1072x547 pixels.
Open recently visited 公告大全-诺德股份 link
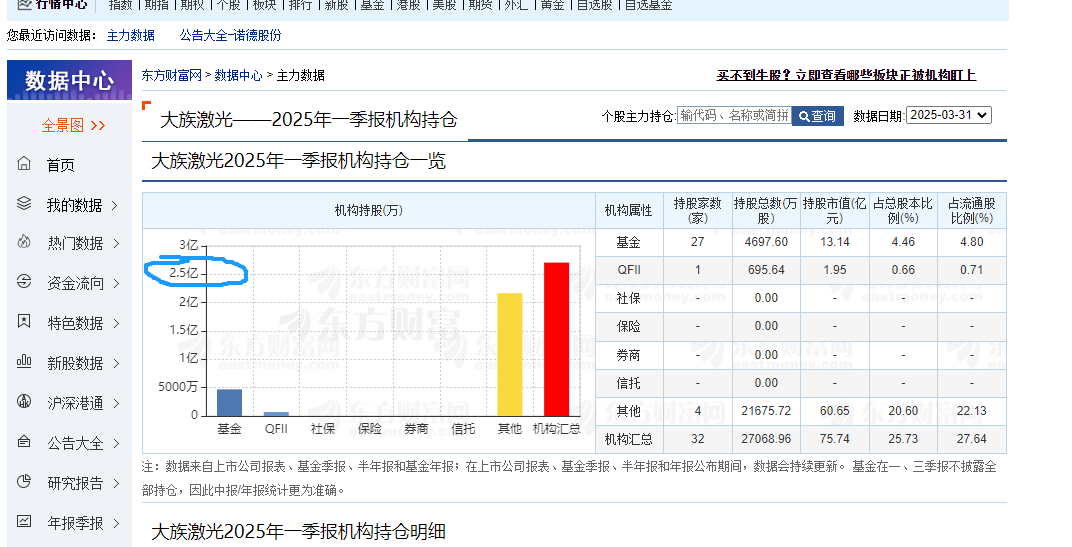(x=230, y=36)
